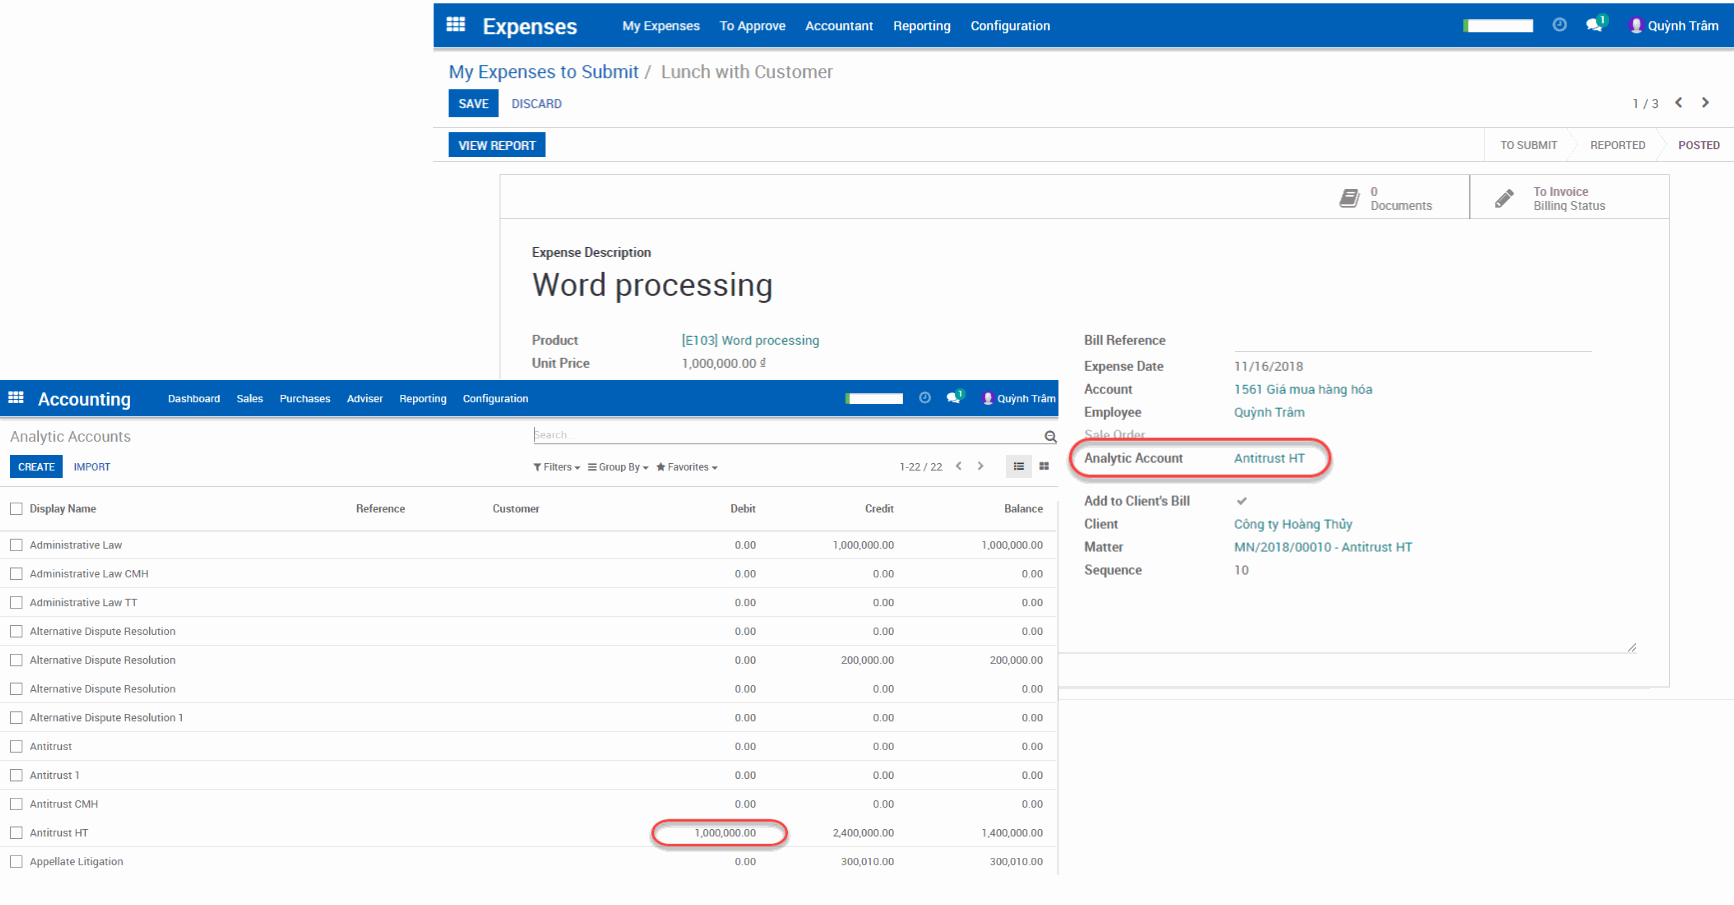
Task: Toggle the Add to Client's Bill checkbox
Action: (1242, 501)
